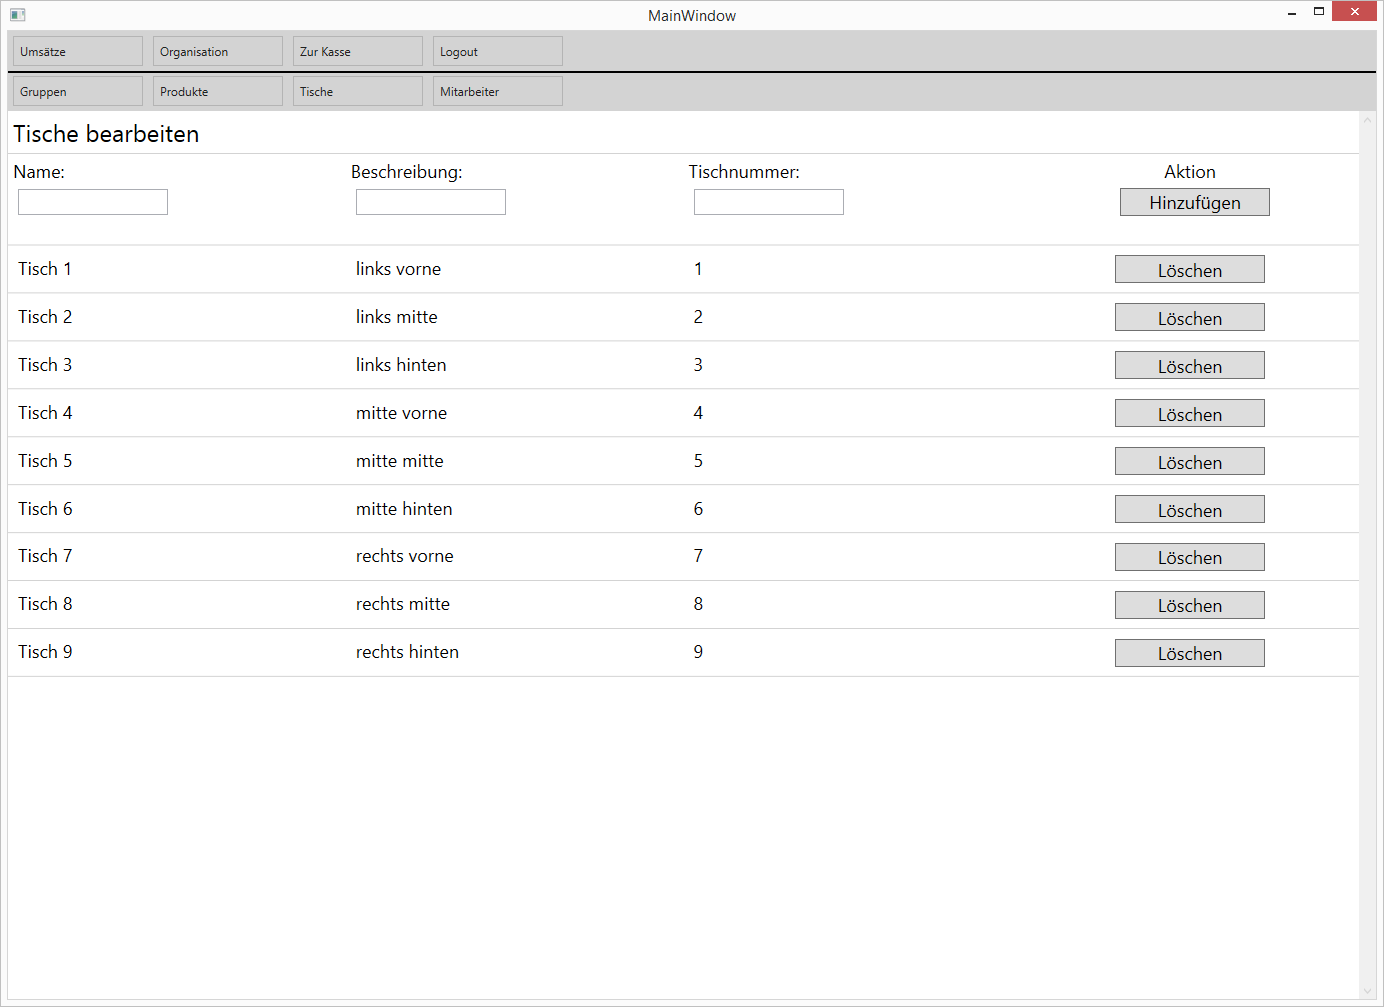Screen dimensions: 1384x1007
Task: Maximize the MainWindow
Action: [1319, 12]
